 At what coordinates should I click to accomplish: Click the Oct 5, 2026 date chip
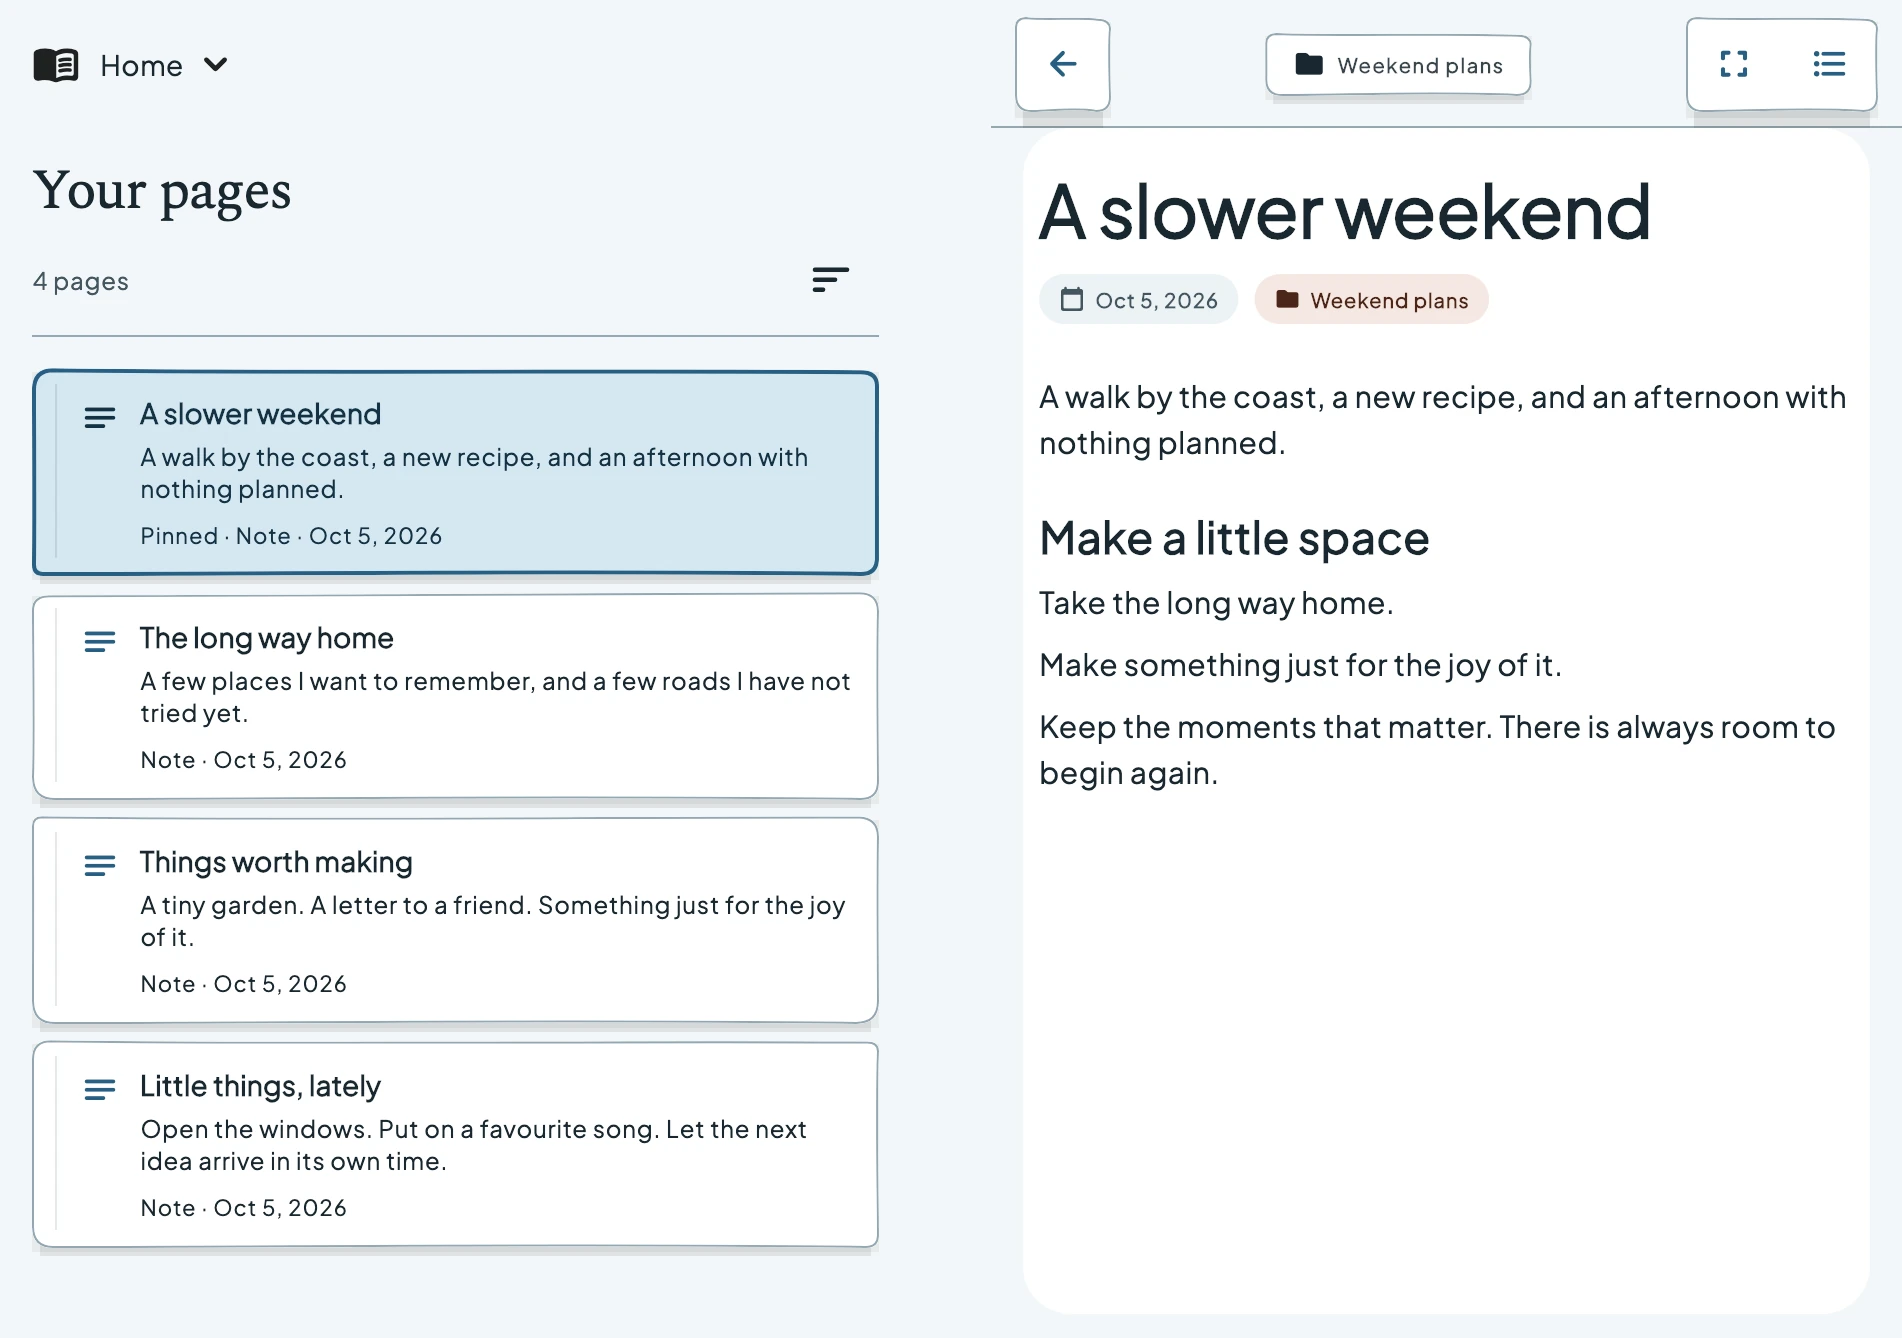click(x=1138, y=300)
